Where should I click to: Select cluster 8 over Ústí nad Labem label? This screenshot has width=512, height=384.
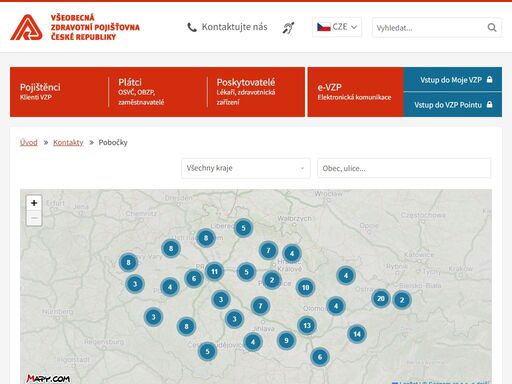[x=206, y=238]
